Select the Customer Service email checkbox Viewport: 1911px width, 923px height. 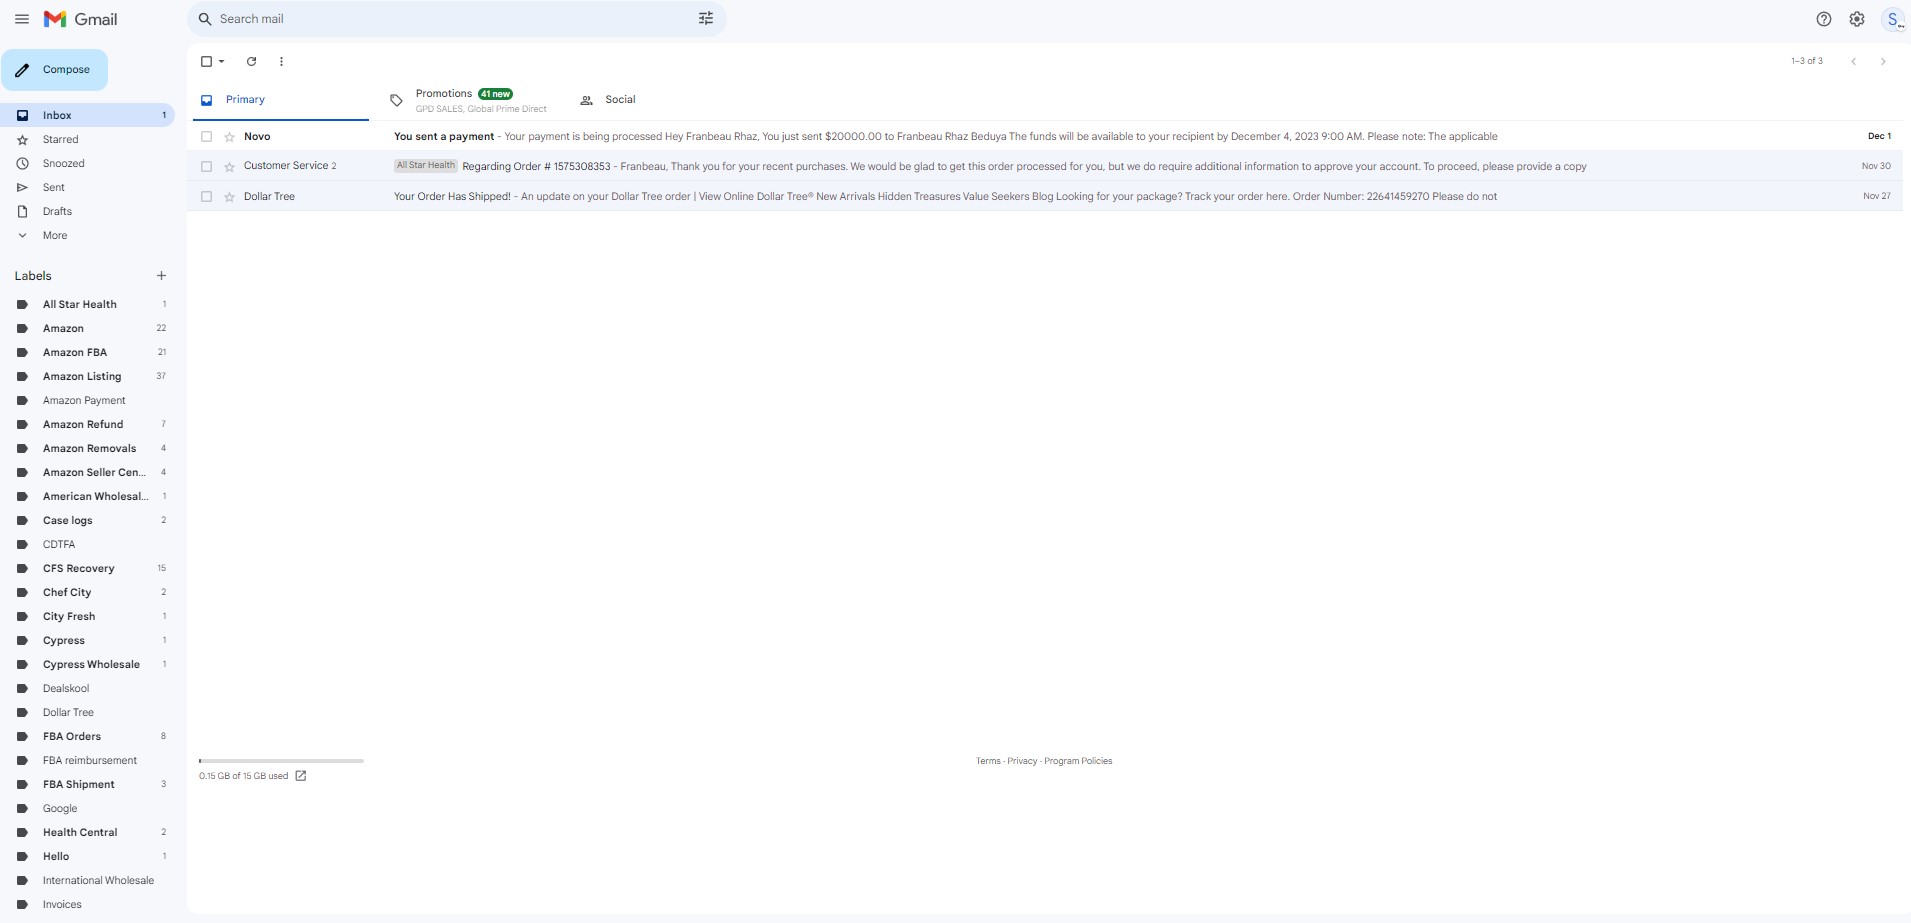click(x=207, y=167)
